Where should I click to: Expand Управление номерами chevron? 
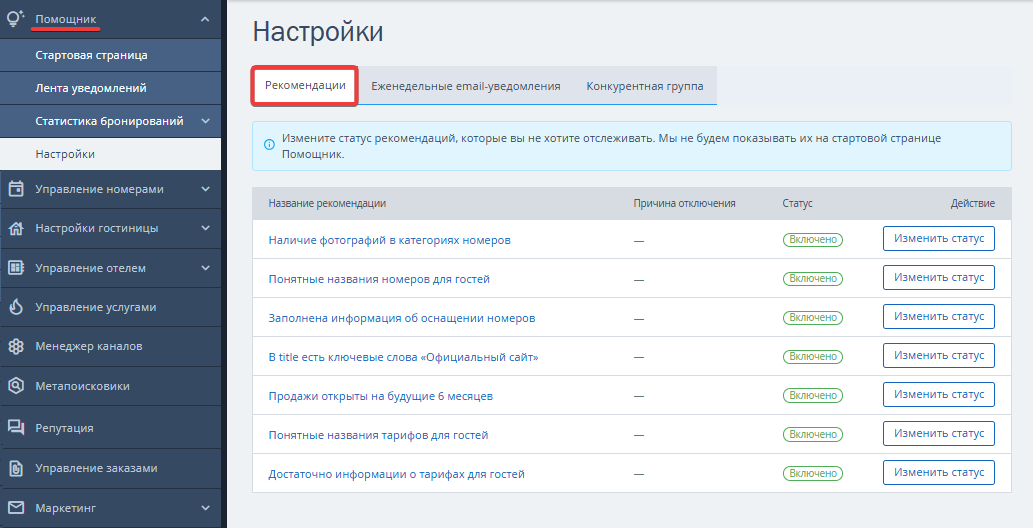tap(205, 189)
